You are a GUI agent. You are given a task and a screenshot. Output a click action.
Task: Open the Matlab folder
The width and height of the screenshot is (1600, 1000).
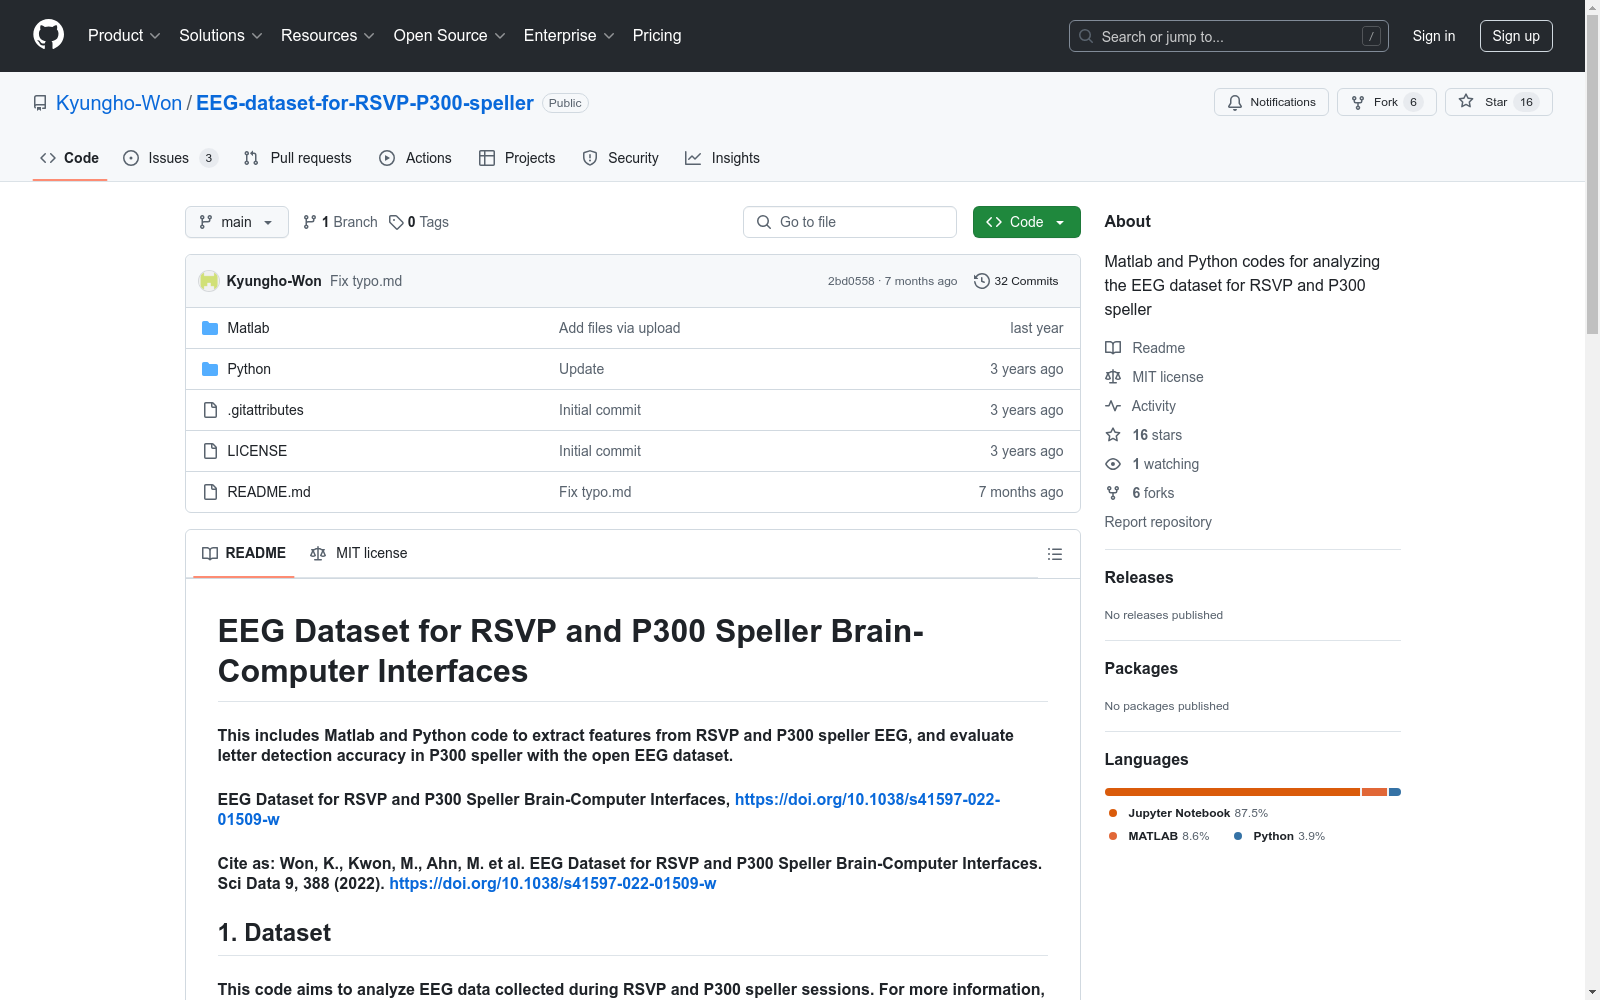[x=248, y=328]
